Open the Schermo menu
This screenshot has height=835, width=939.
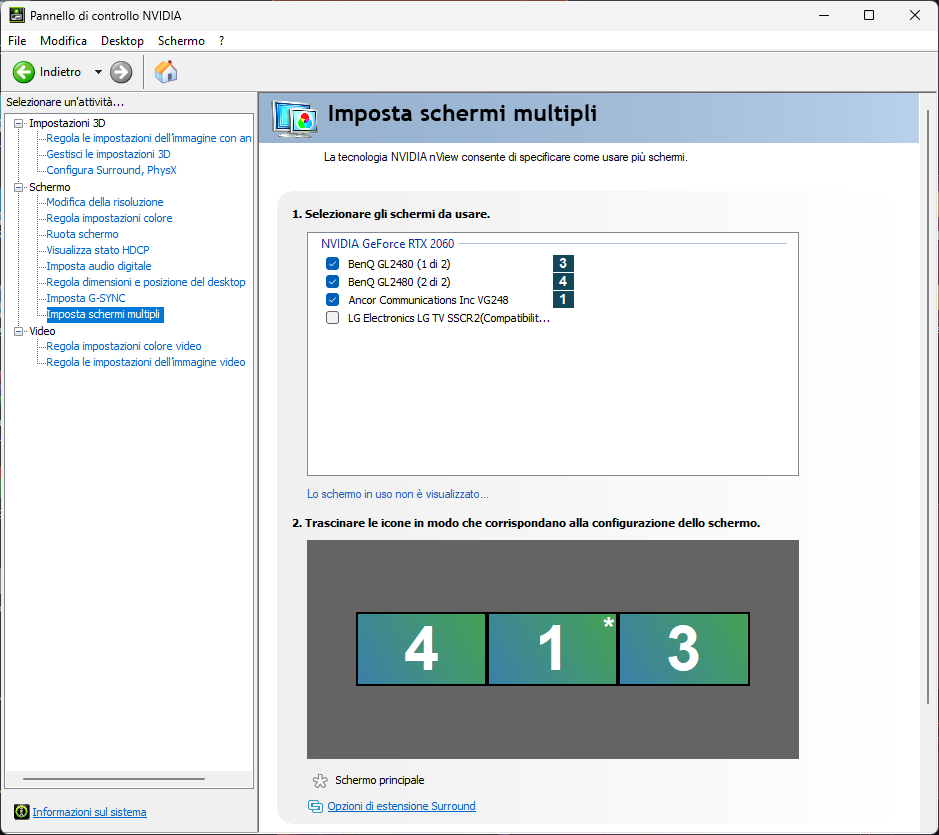[181, 41]
